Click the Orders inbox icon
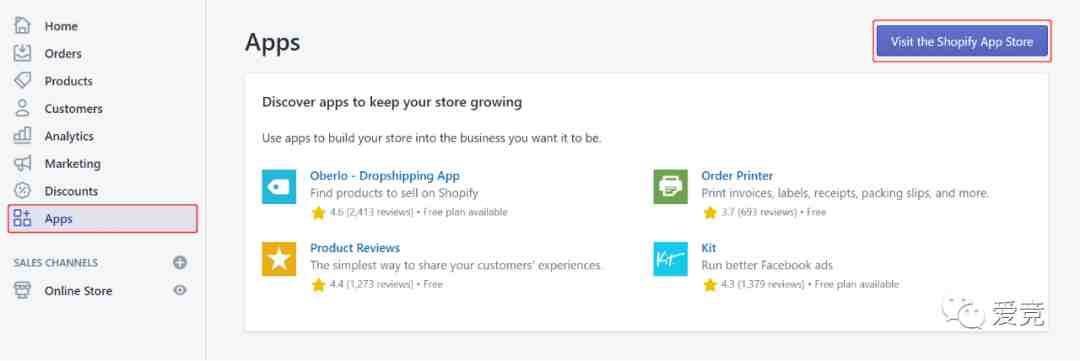 tap(23, 53)
